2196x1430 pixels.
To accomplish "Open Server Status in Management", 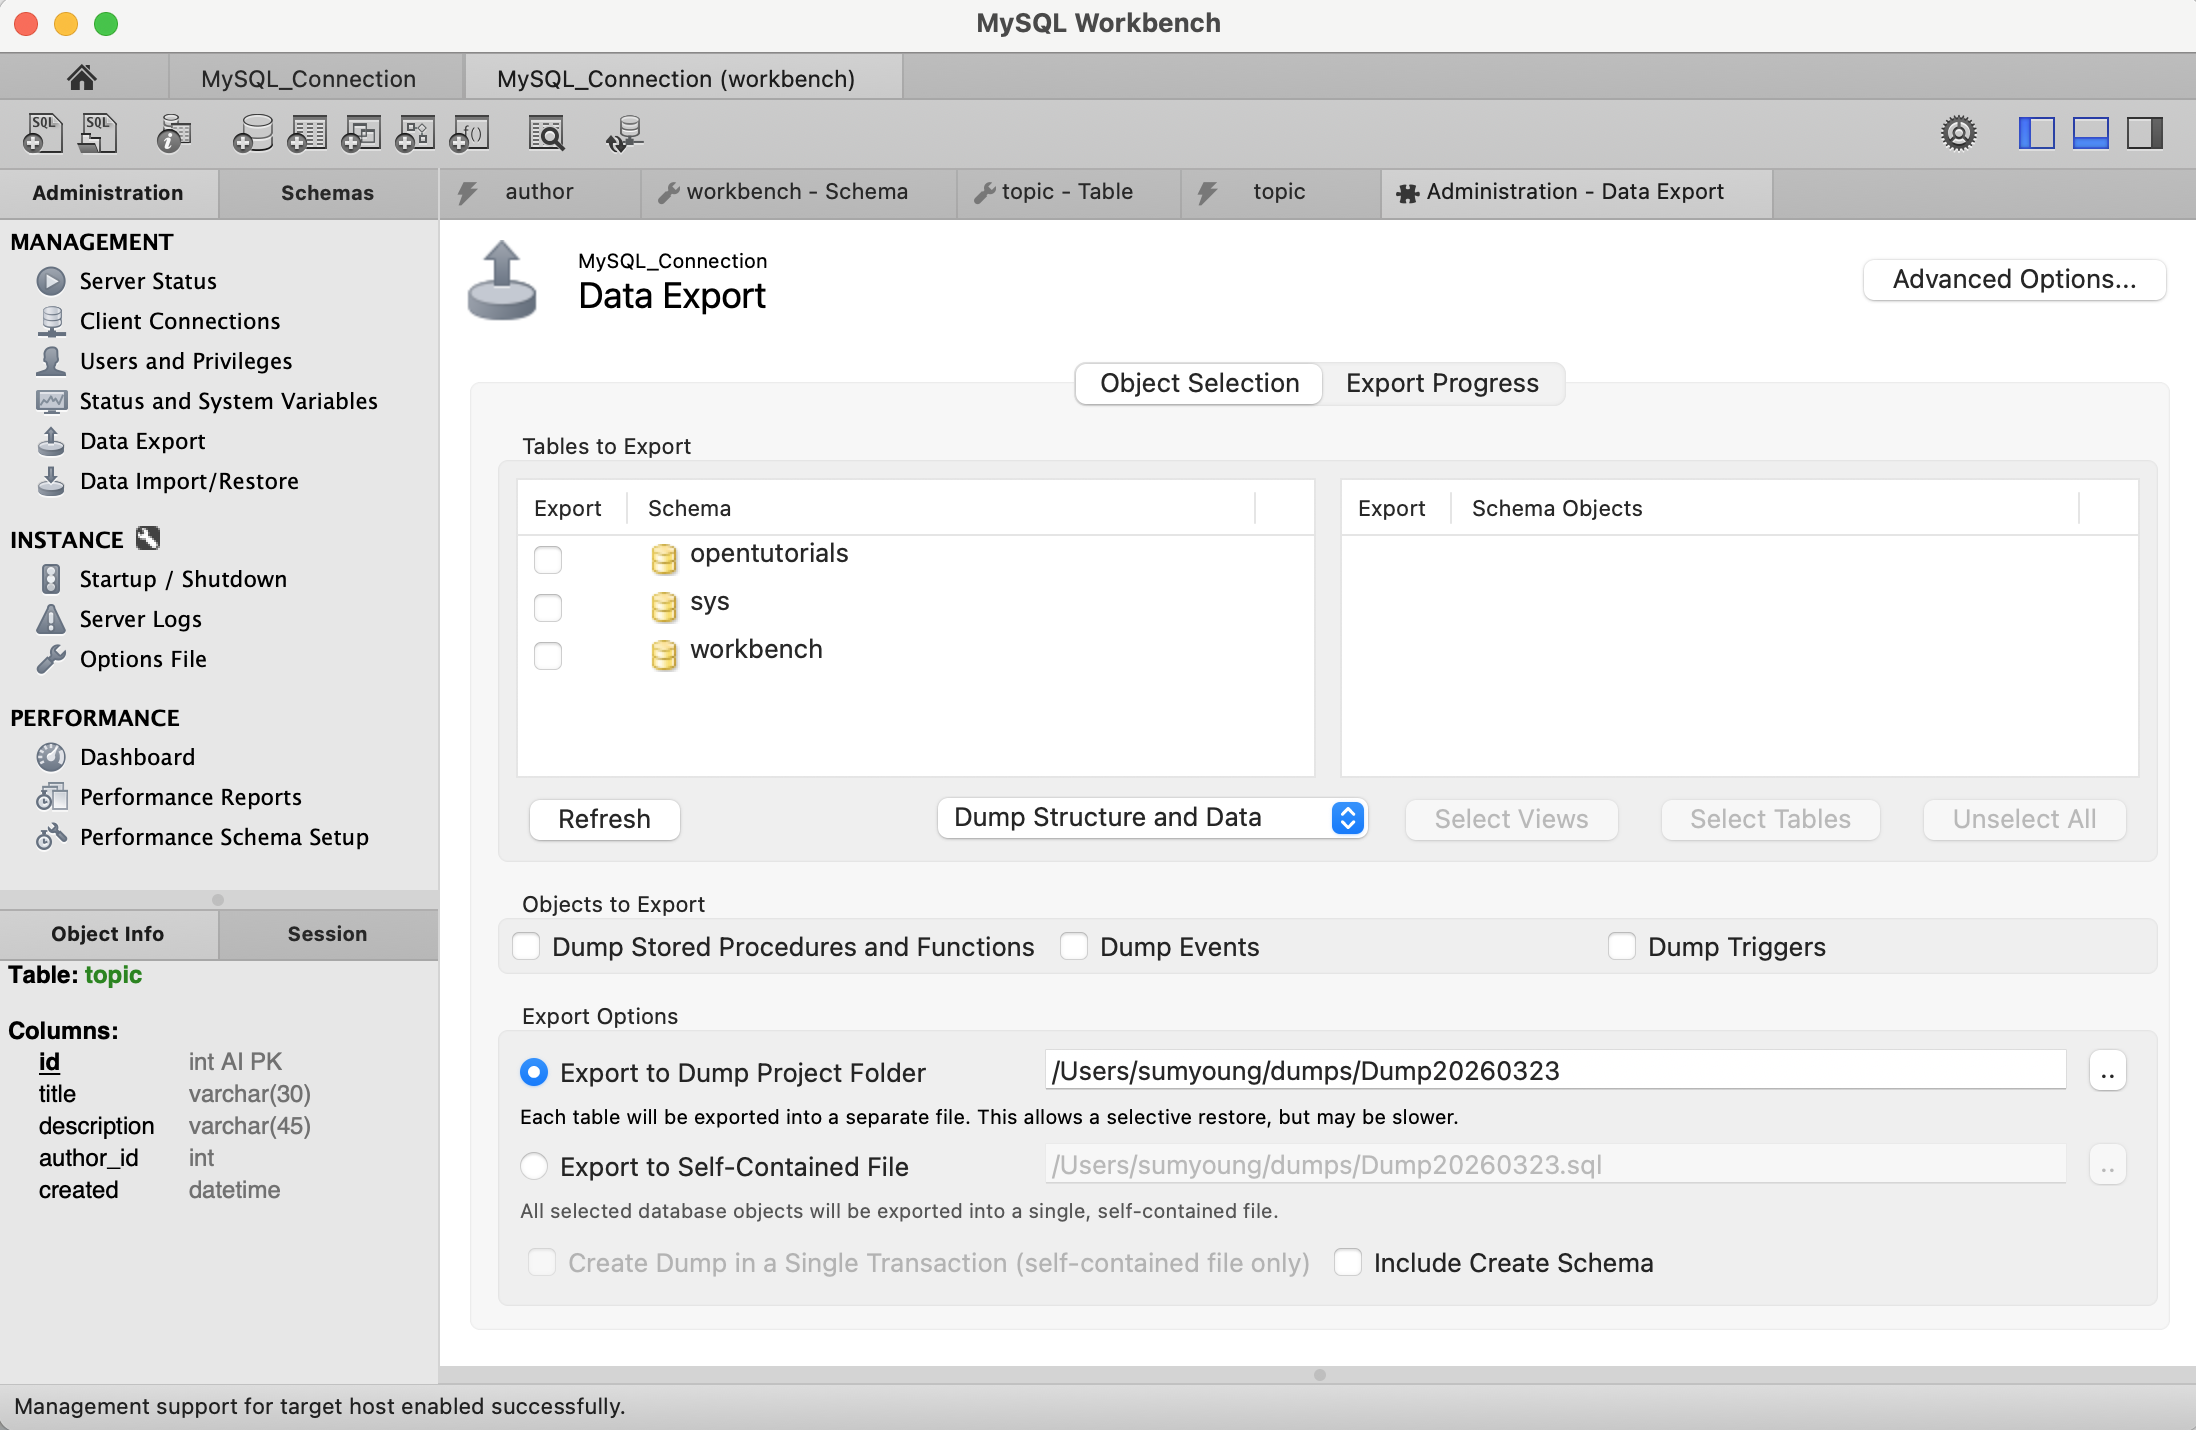I will (148, 281).
